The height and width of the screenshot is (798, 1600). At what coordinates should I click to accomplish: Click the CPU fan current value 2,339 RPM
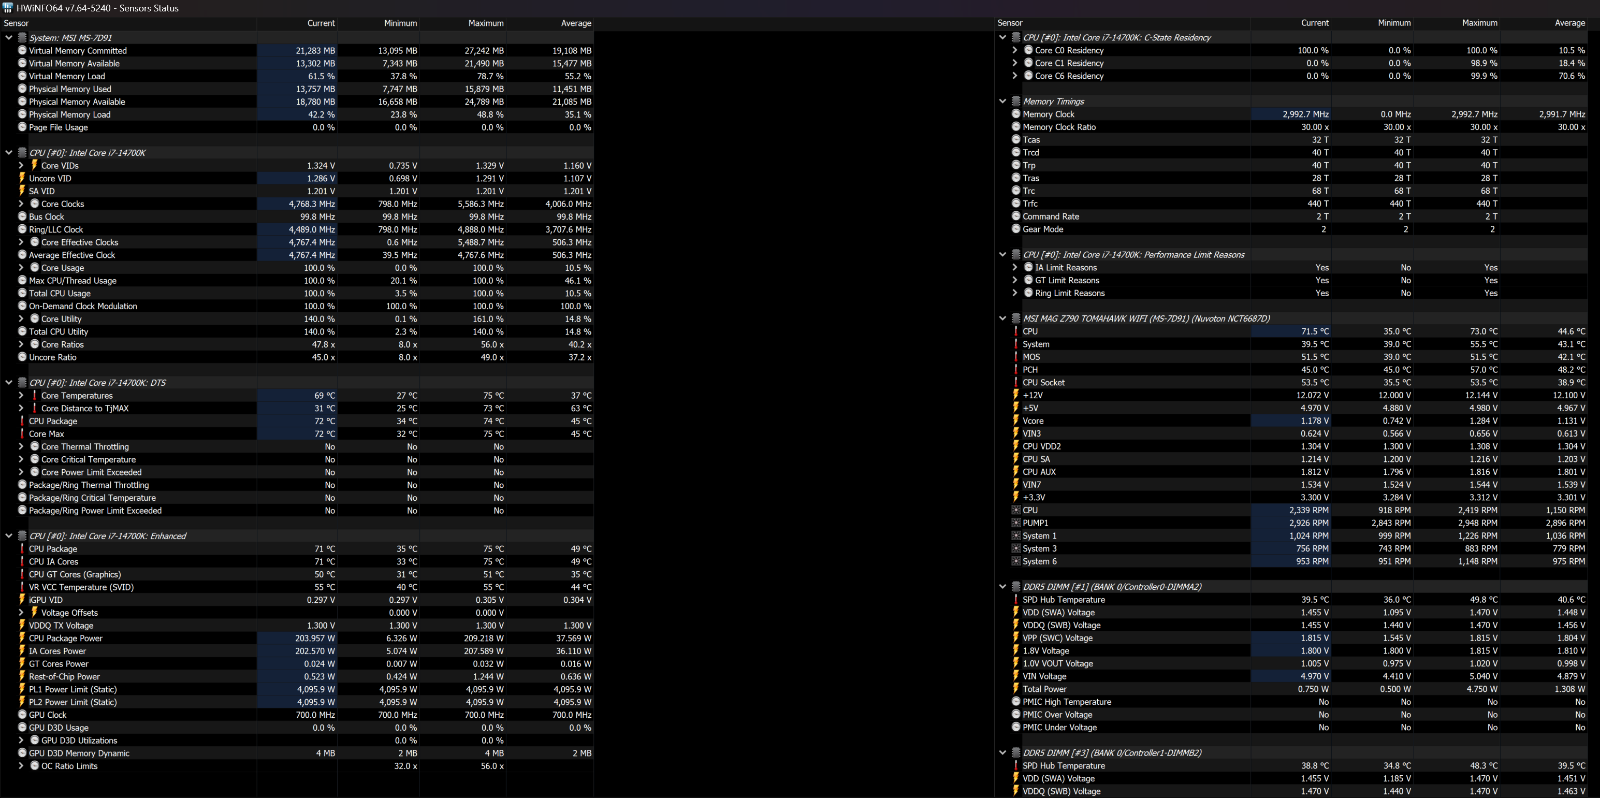[1309, 510]
